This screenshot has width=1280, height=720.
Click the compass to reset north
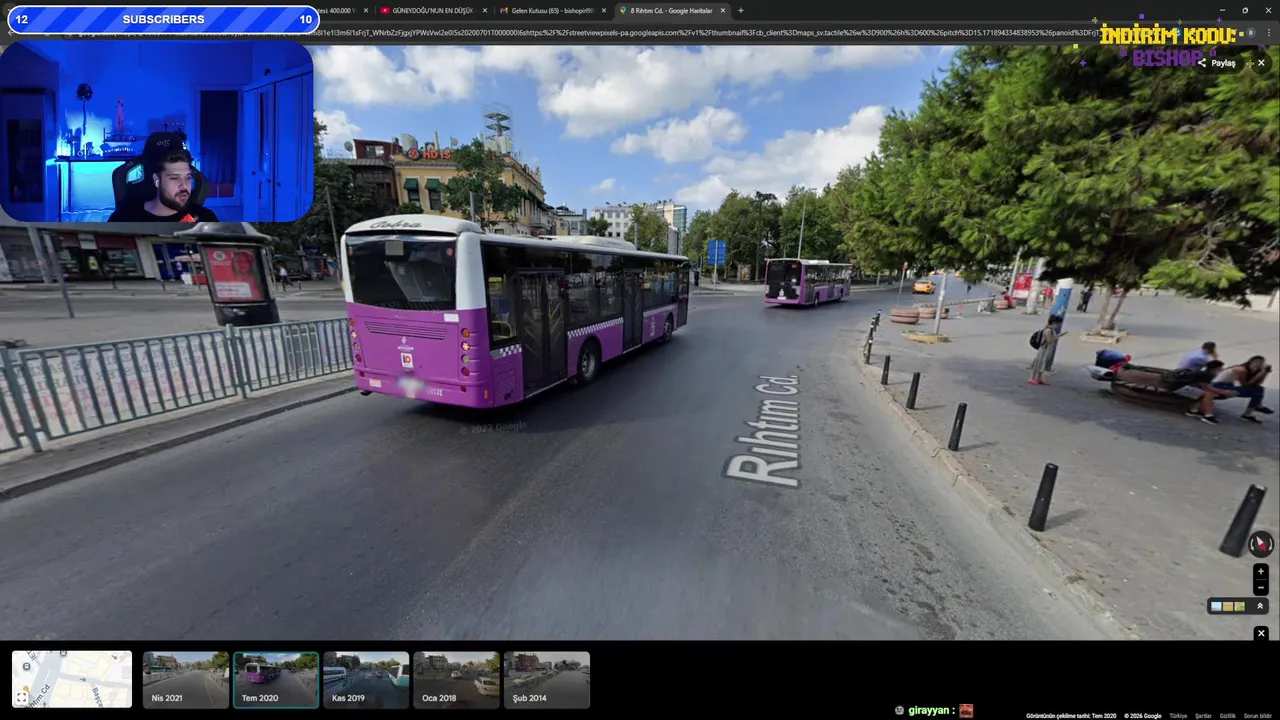coord(1261,544)
